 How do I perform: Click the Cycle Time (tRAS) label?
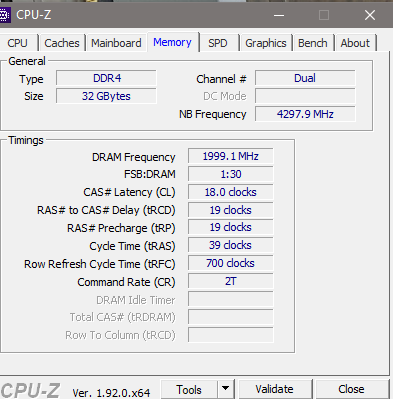pos(132,246)
